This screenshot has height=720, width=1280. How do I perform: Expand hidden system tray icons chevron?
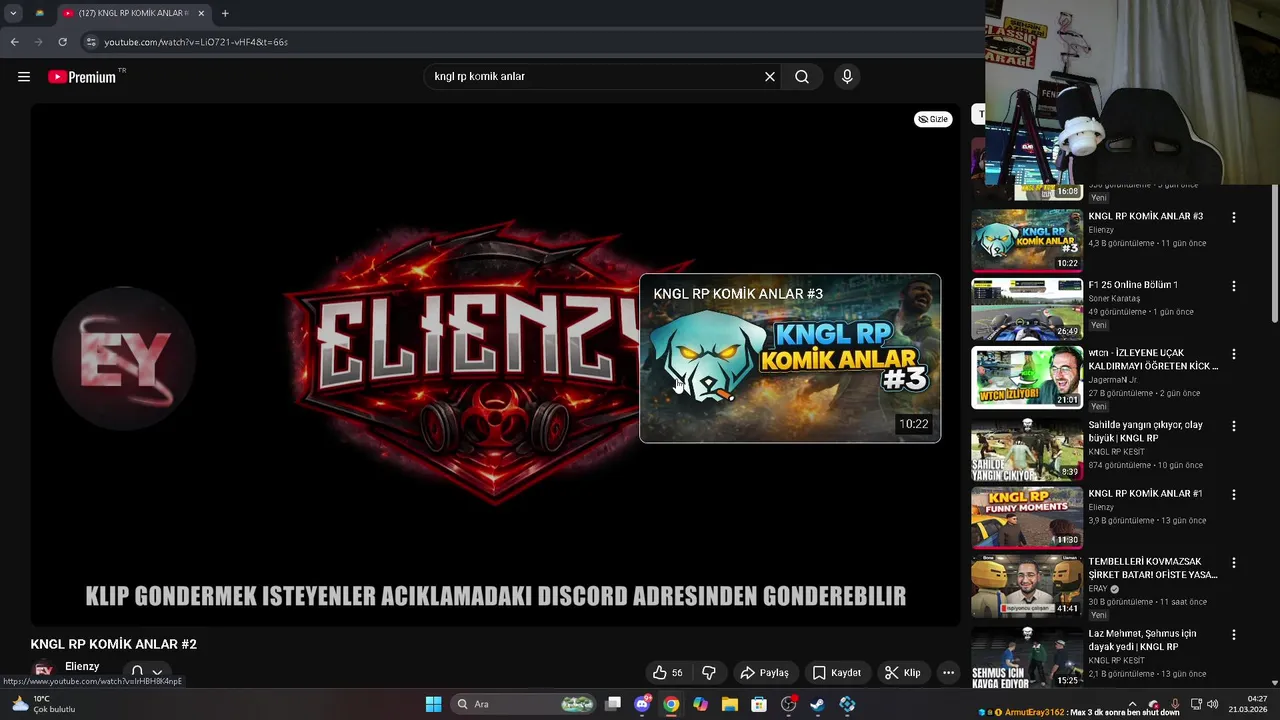point(1132,704)
